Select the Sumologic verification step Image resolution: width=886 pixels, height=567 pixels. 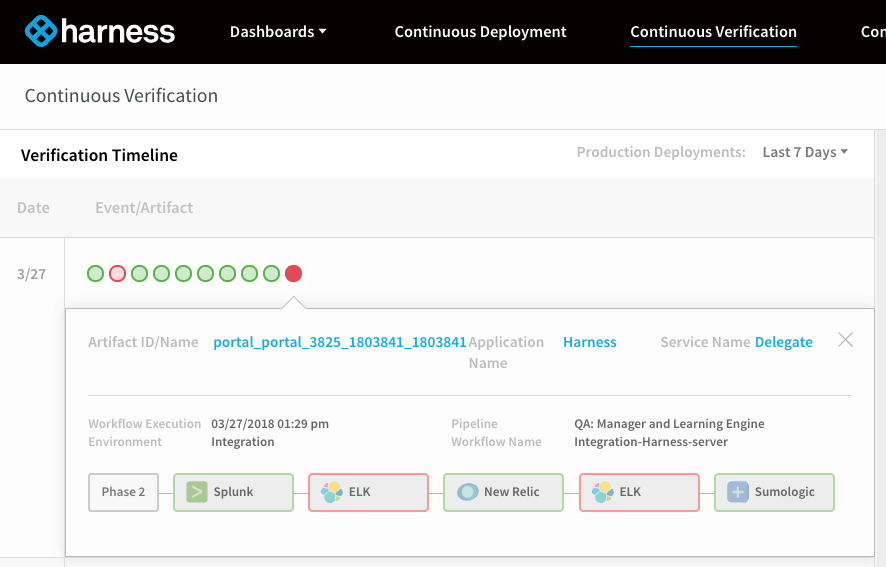[x=774, y=492]
